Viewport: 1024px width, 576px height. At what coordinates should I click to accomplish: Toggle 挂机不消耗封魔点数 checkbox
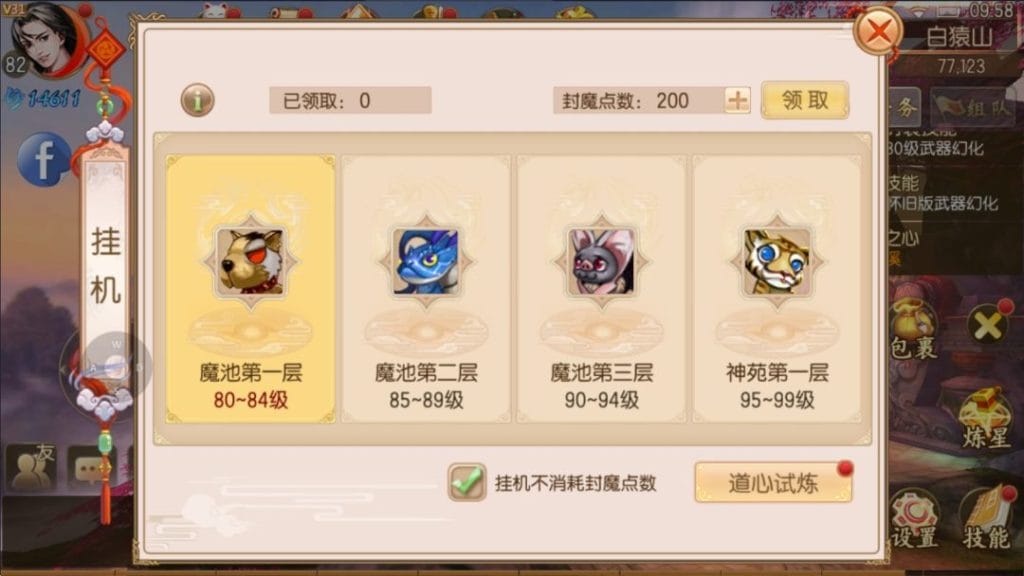point(467,483)
